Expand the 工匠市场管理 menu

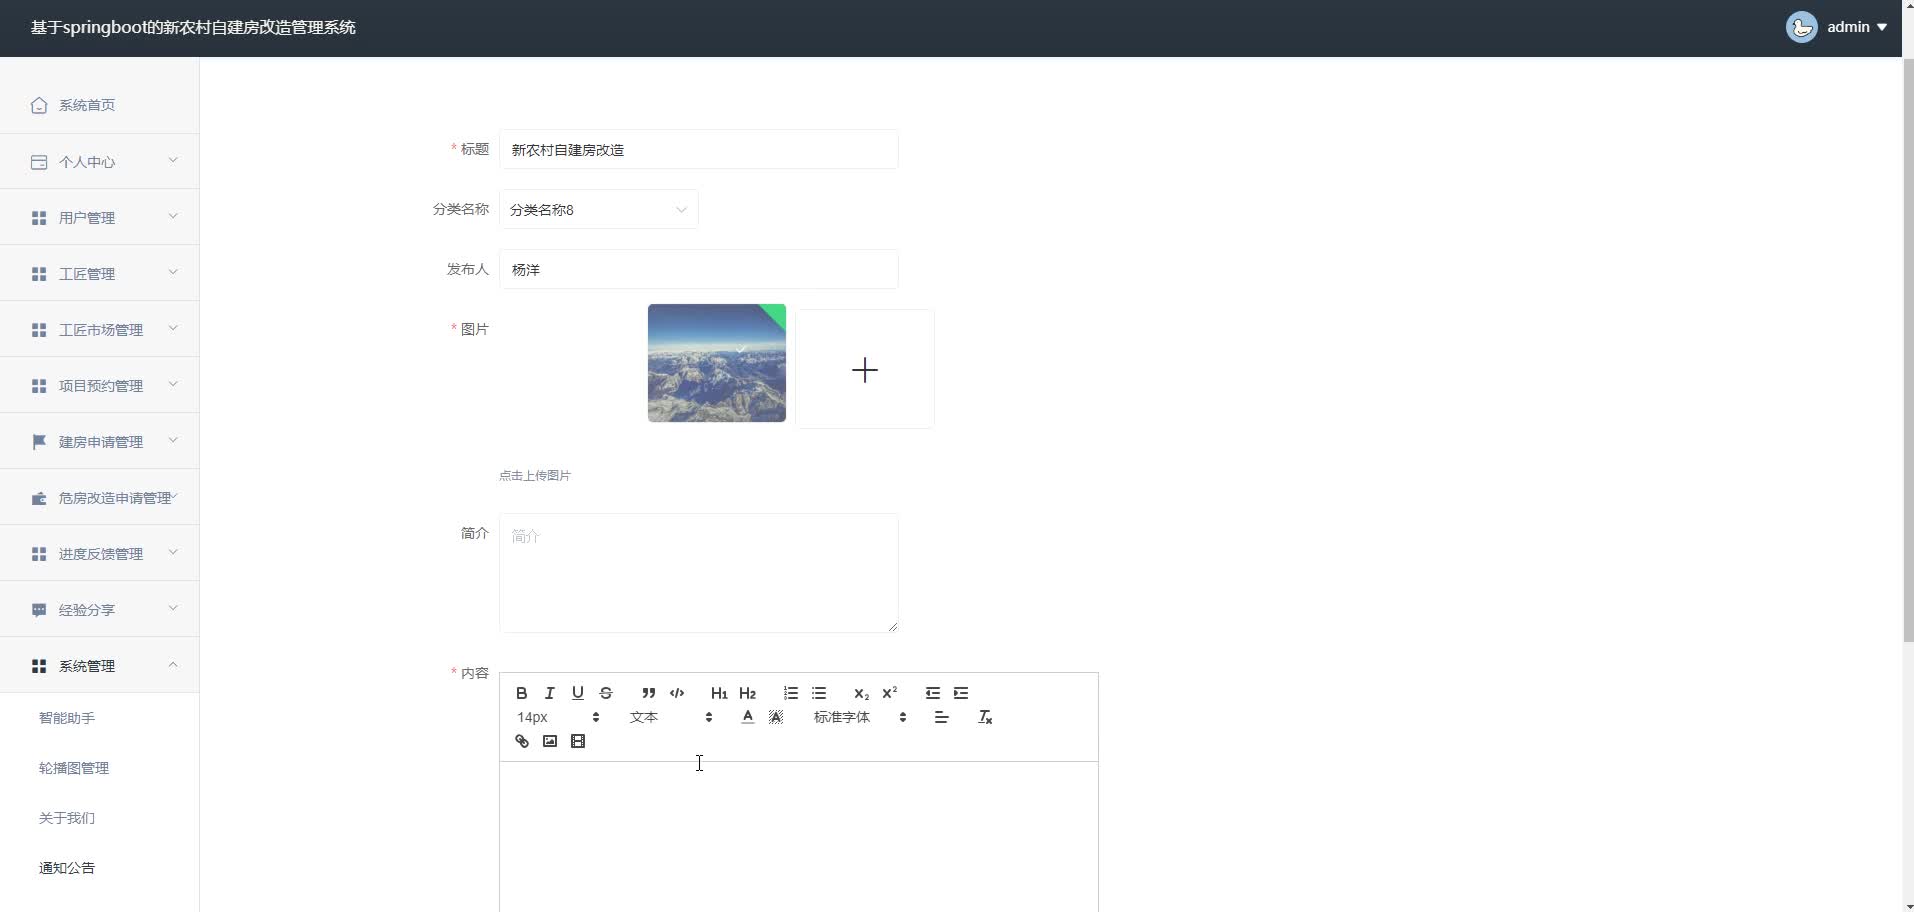[x=100, y=329]
